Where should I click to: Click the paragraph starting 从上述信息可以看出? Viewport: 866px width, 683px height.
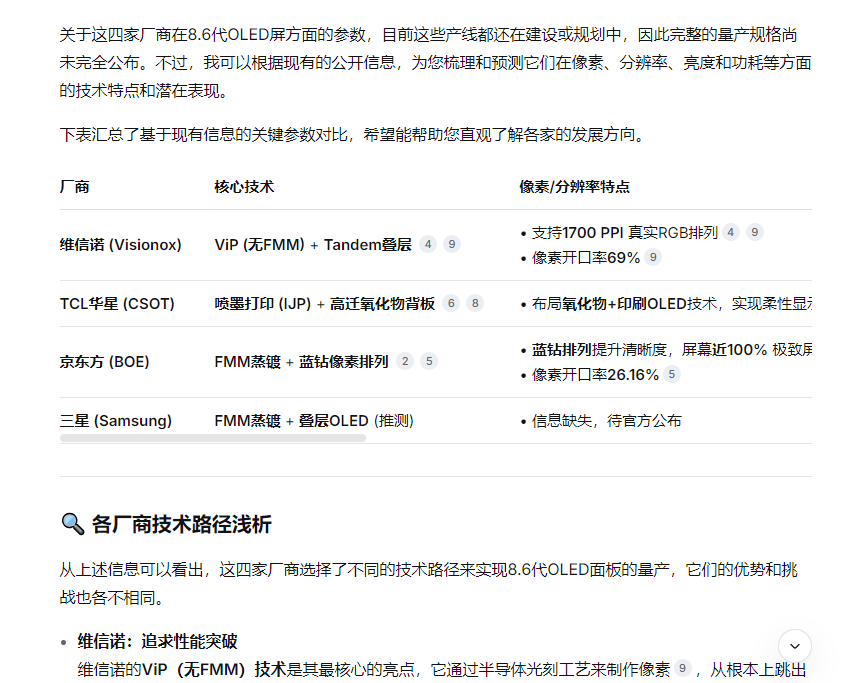(x=428, y=583)
